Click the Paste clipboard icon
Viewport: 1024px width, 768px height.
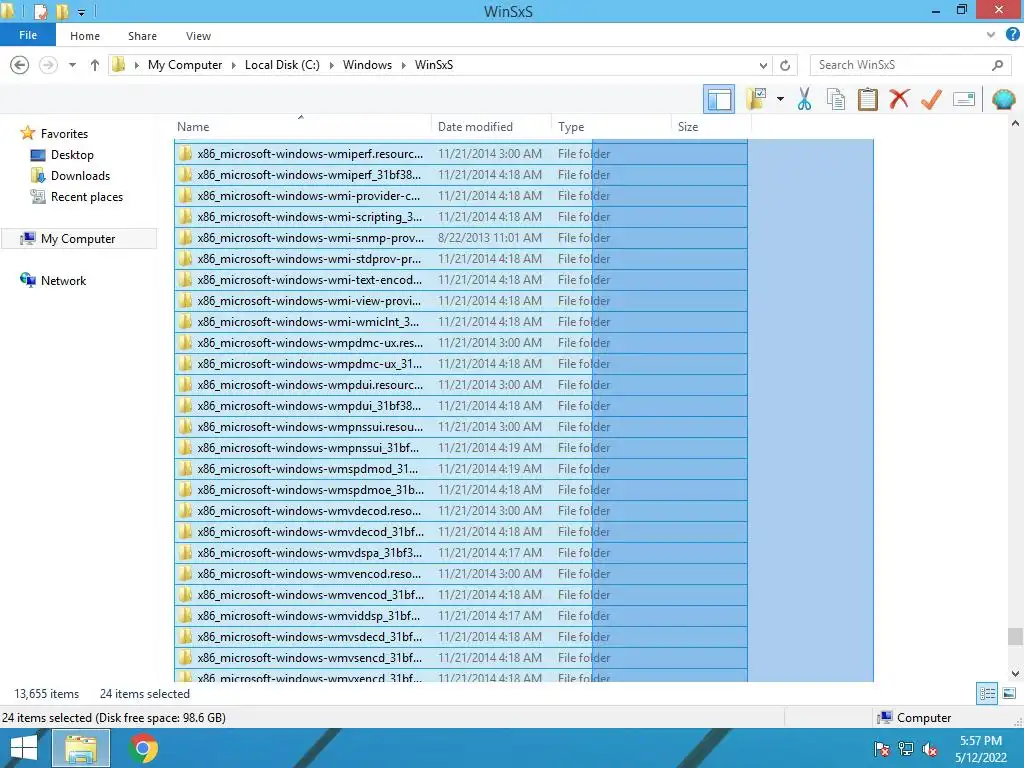867,99
